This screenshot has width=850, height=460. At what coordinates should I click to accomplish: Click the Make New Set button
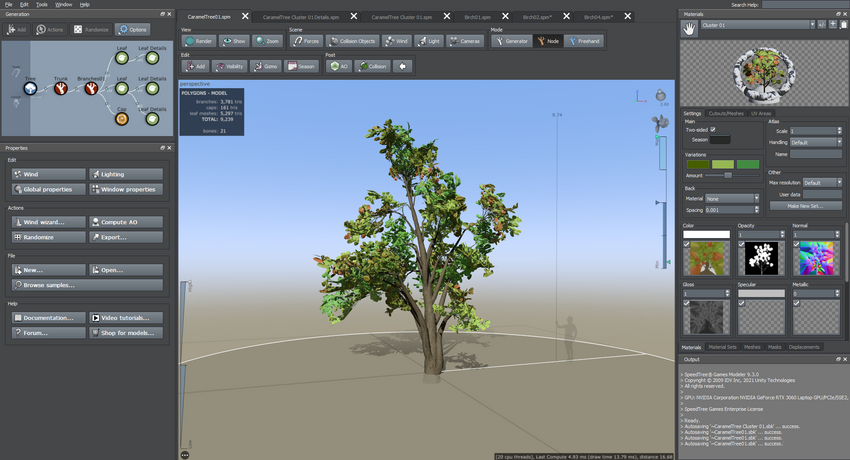(805, 205)
